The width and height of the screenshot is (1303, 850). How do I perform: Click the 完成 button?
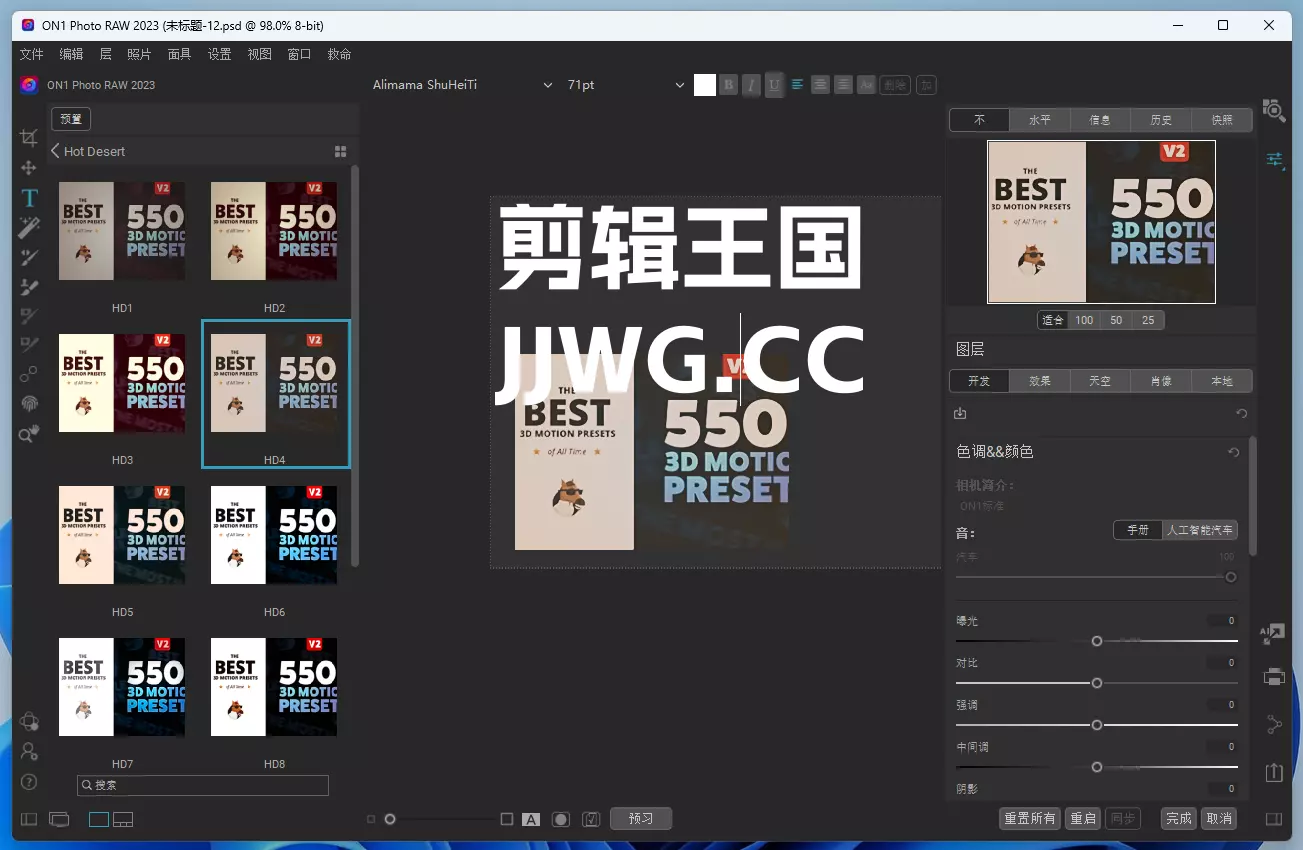pyautogui.click(x=1179, y=818)
